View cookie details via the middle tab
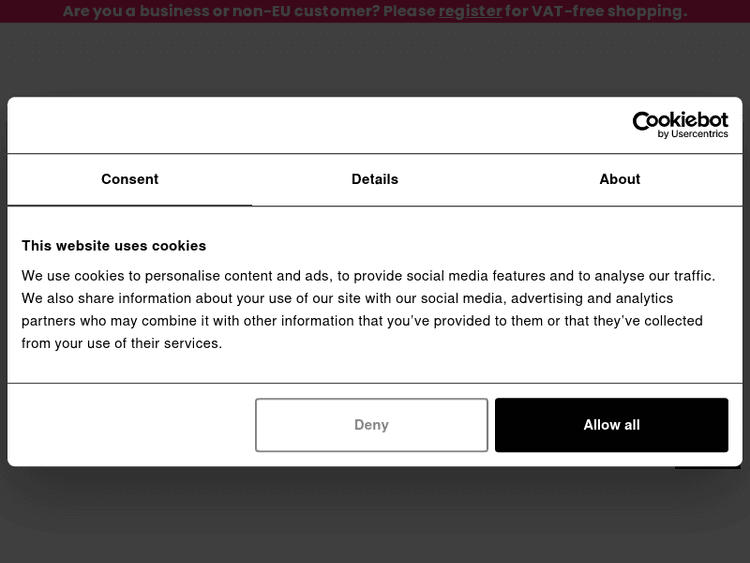This screenshot has width=750, height=563. 375,179
